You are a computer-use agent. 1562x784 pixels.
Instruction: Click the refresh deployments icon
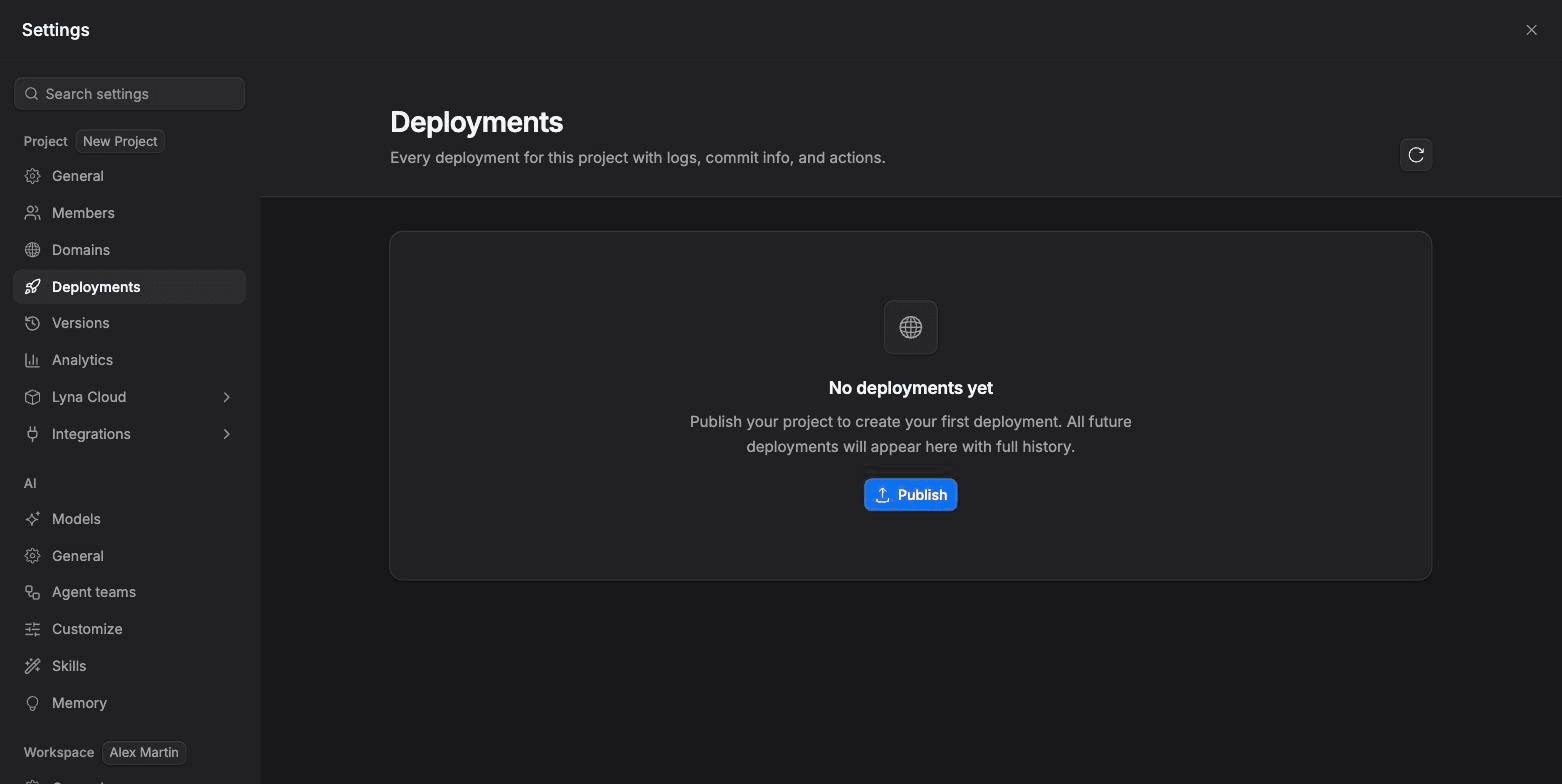(x=1416, y=155)
